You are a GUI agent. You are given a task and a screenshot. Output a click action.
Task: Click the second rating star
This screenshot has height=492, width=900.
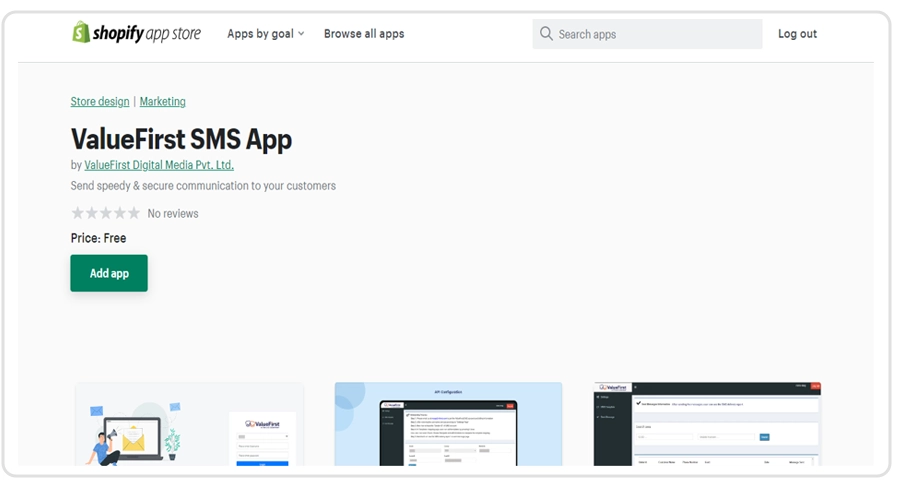point(91,213)
